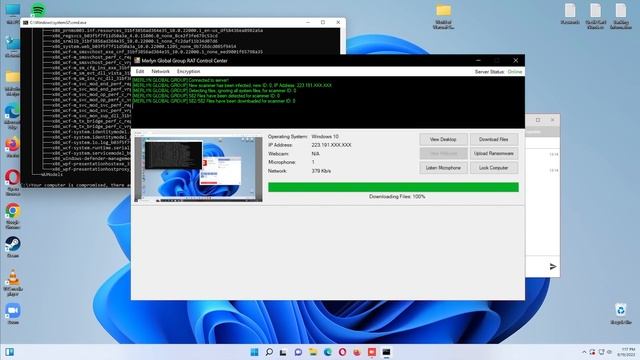Screen dimensions: 640x360
Task: Click the send arrow in the chat window
Action: 553,267
